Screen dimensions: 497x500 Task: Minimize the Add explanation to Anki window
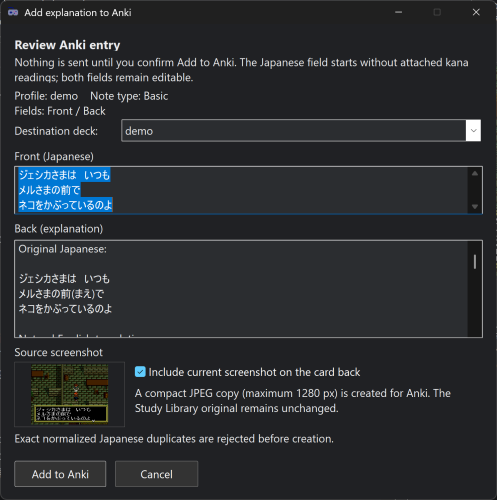(398, 12)
